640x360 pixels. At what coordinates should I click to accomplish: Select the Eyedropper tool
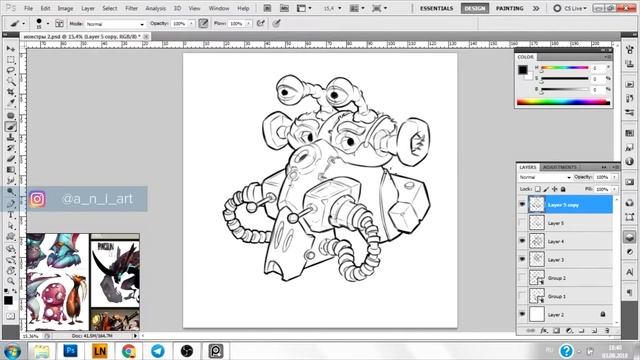click(x=11, y=103)
